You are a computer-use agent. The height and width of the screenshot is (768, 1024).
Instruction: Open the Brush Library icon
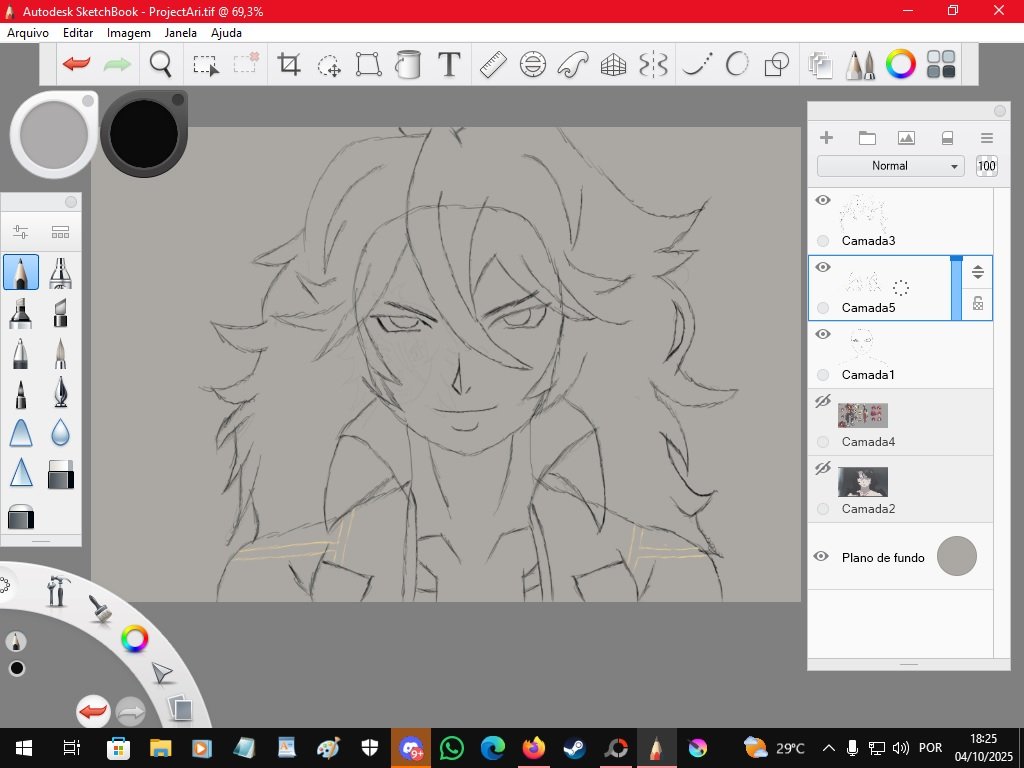pyautogui.click(x=60, y=232)
